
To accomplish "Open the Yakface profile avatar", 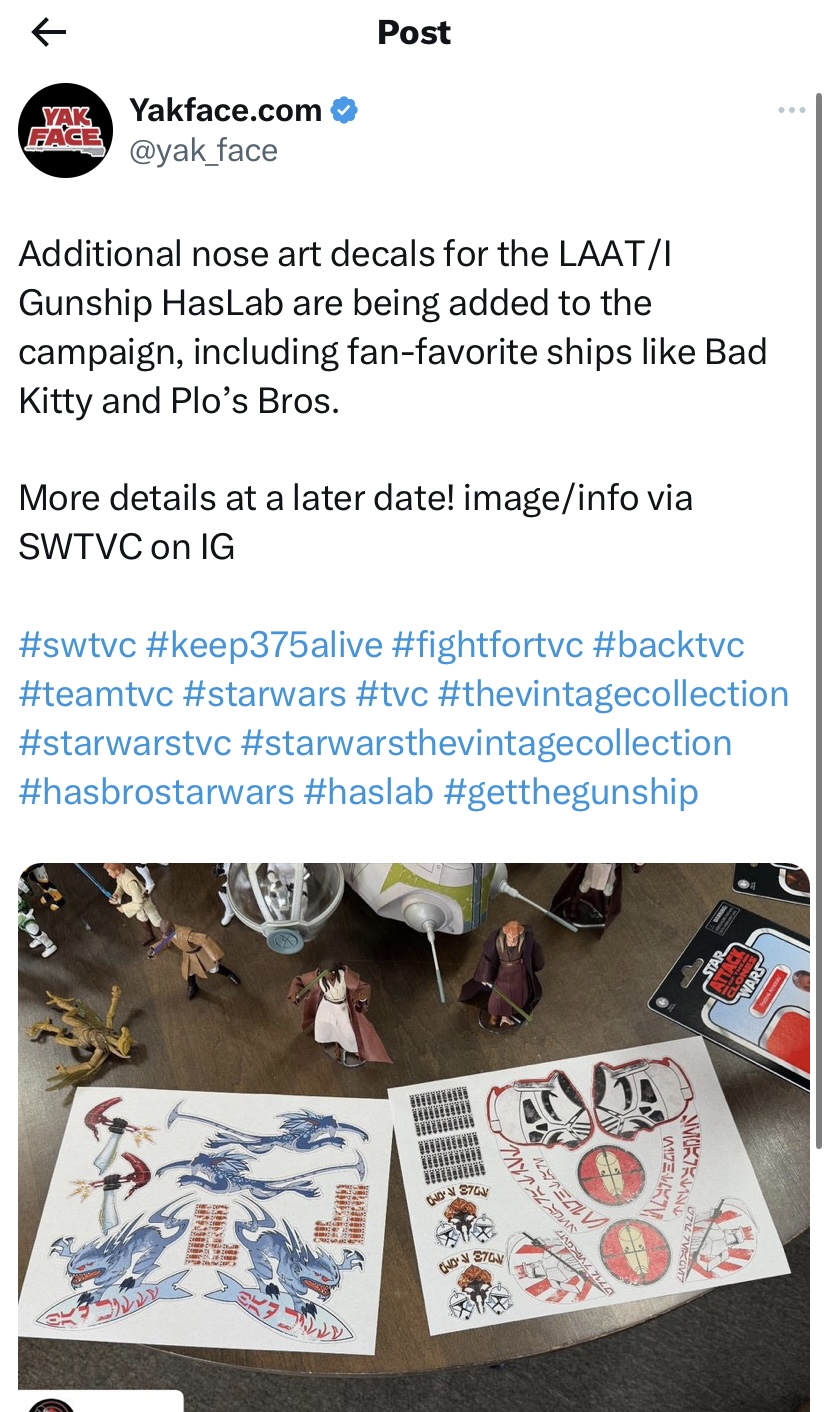I will 65,130.
